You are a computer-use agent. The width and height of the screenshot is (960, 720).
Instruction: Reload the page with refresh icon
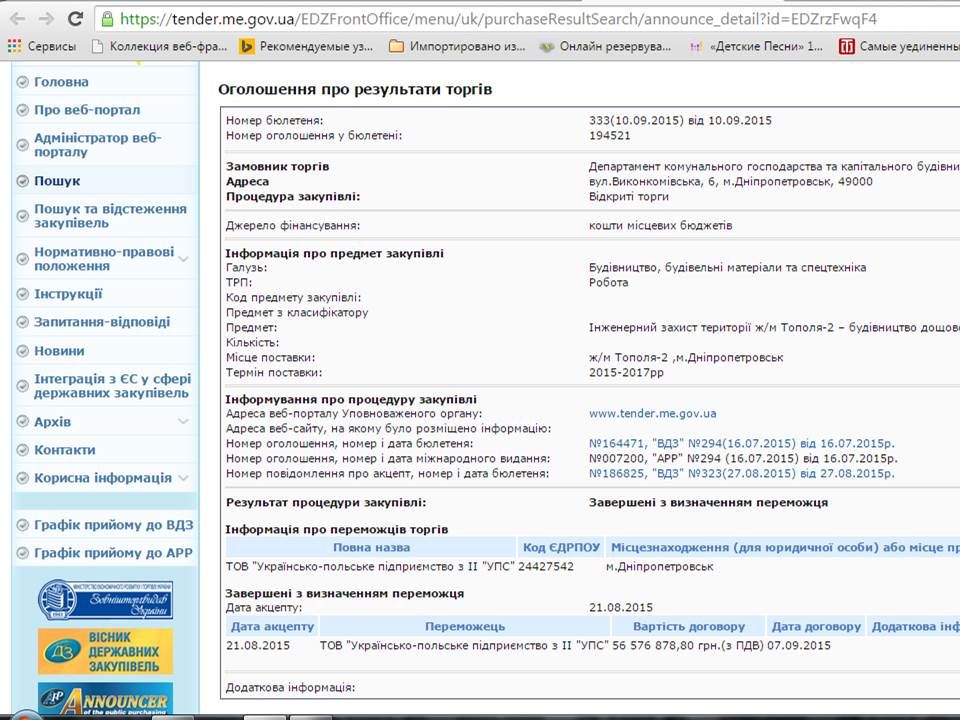coord(75,19)
